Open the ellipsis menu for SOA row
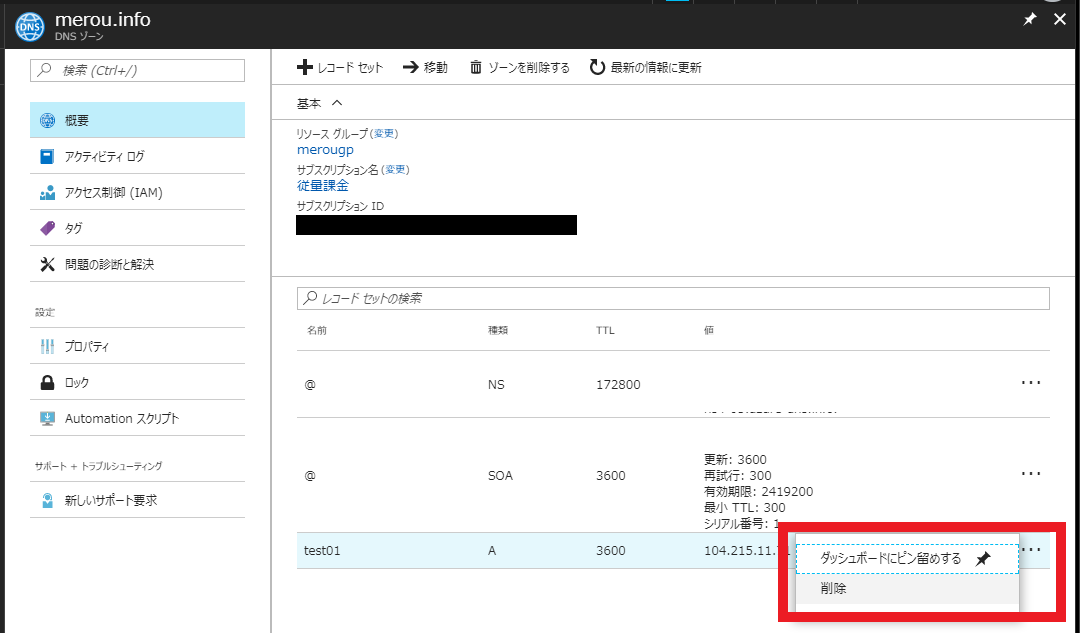This screenshot has height=633, width=1080. point(1031,473)
